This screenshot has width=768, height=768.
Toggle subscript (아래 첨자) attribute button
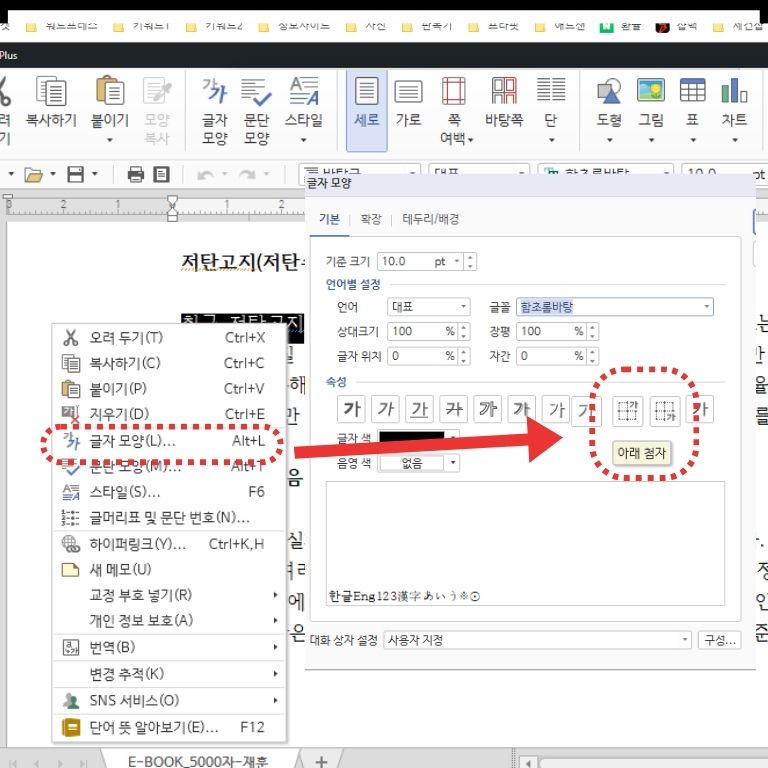point(665,410)
